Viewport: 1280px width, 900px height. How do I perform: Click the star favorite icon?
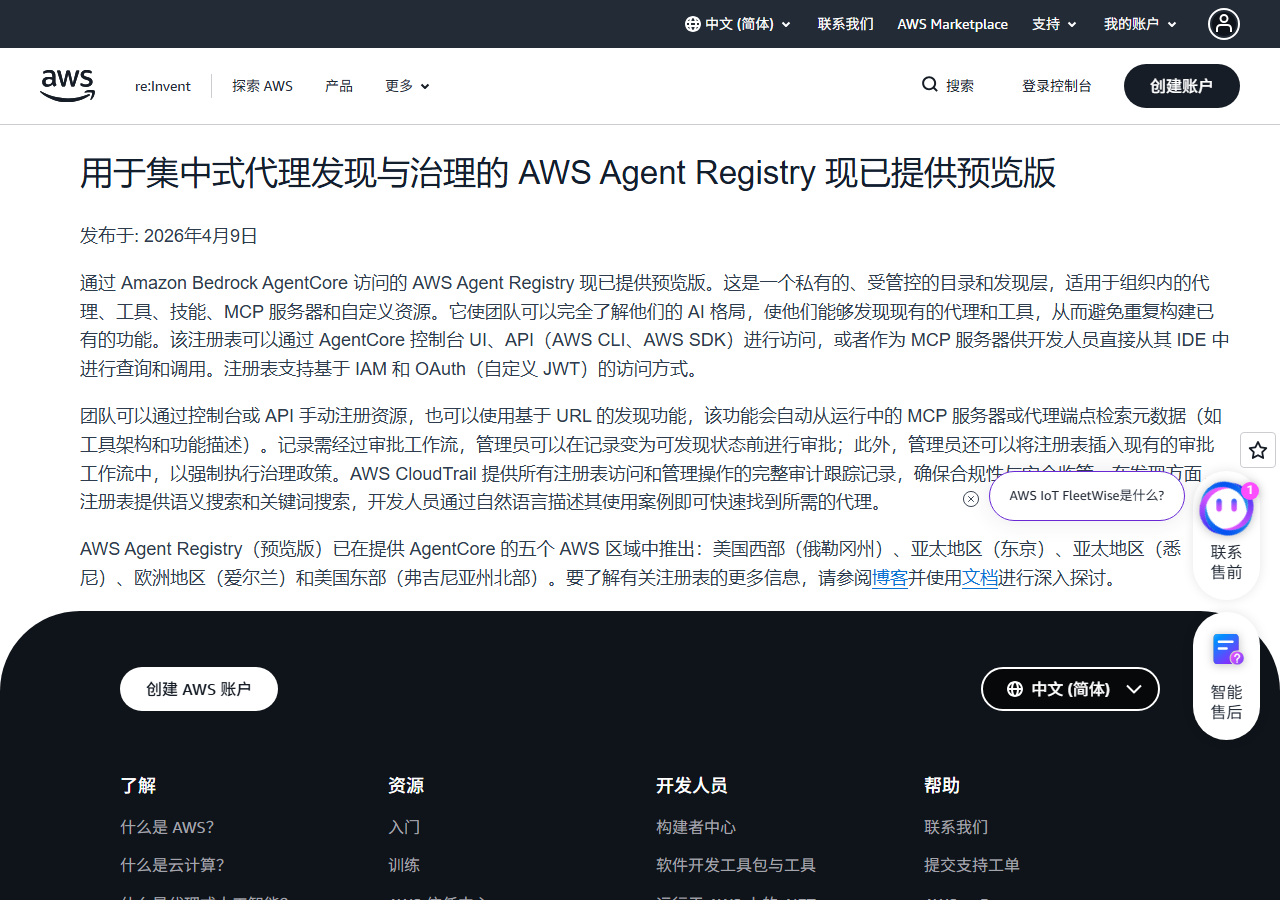pos(1258,450)
